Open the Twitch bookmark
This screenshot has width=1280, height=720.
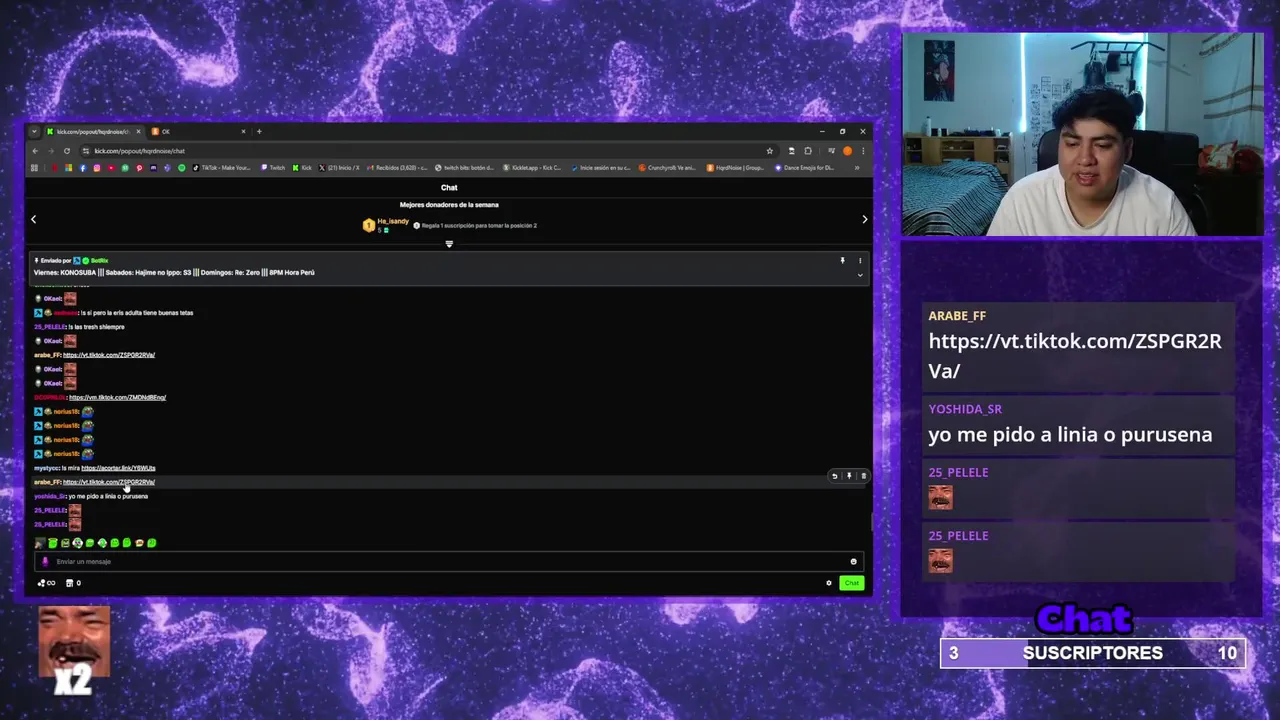(273, 168)
